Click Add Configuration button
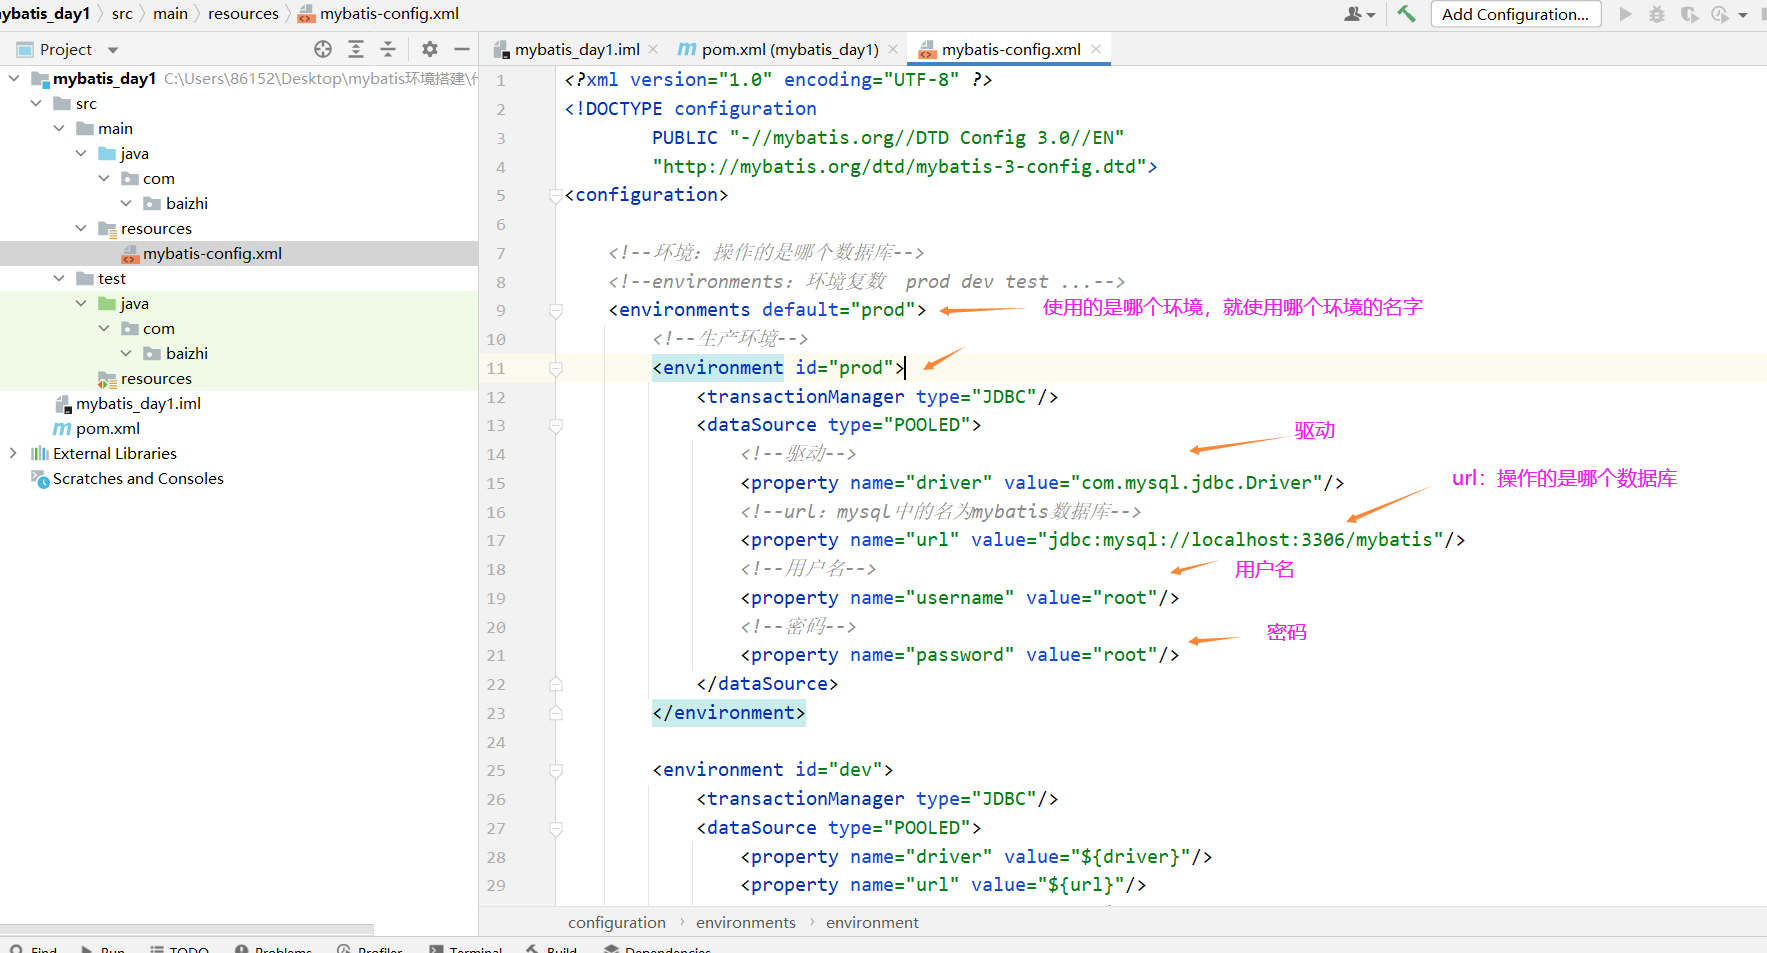 (1515, 14)
